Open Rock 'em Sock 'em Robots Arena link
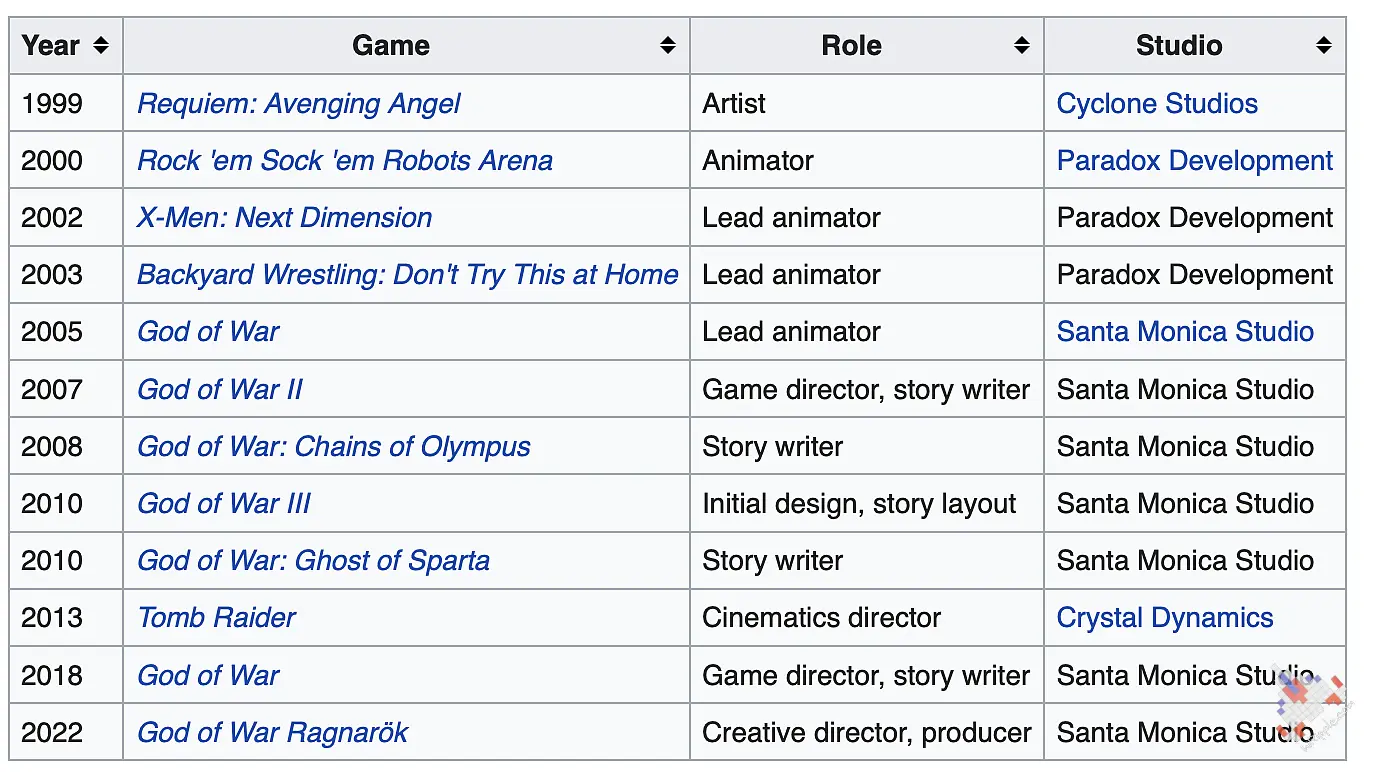Image resolution: width=1376 pixels, height=772 pixels. click(345, 161)
